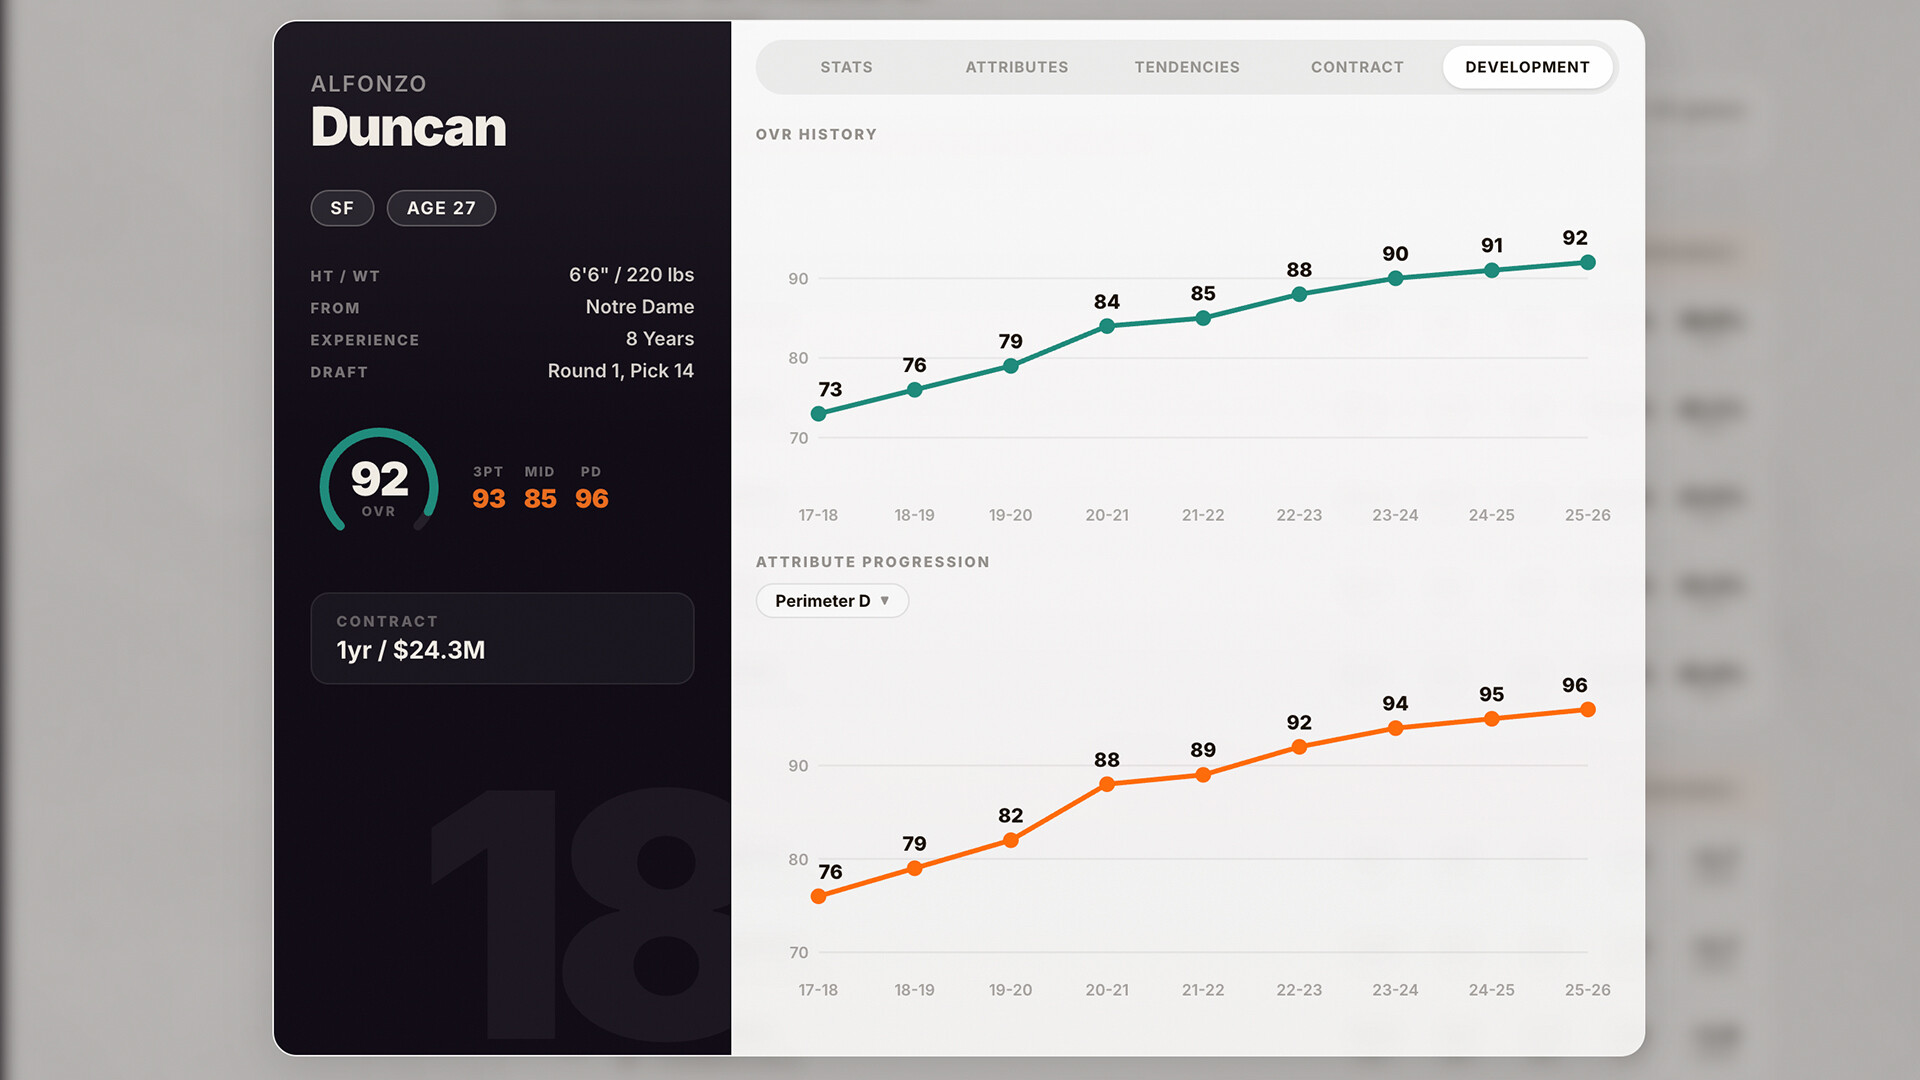Select the Contract tab

tap(1357, 67)
